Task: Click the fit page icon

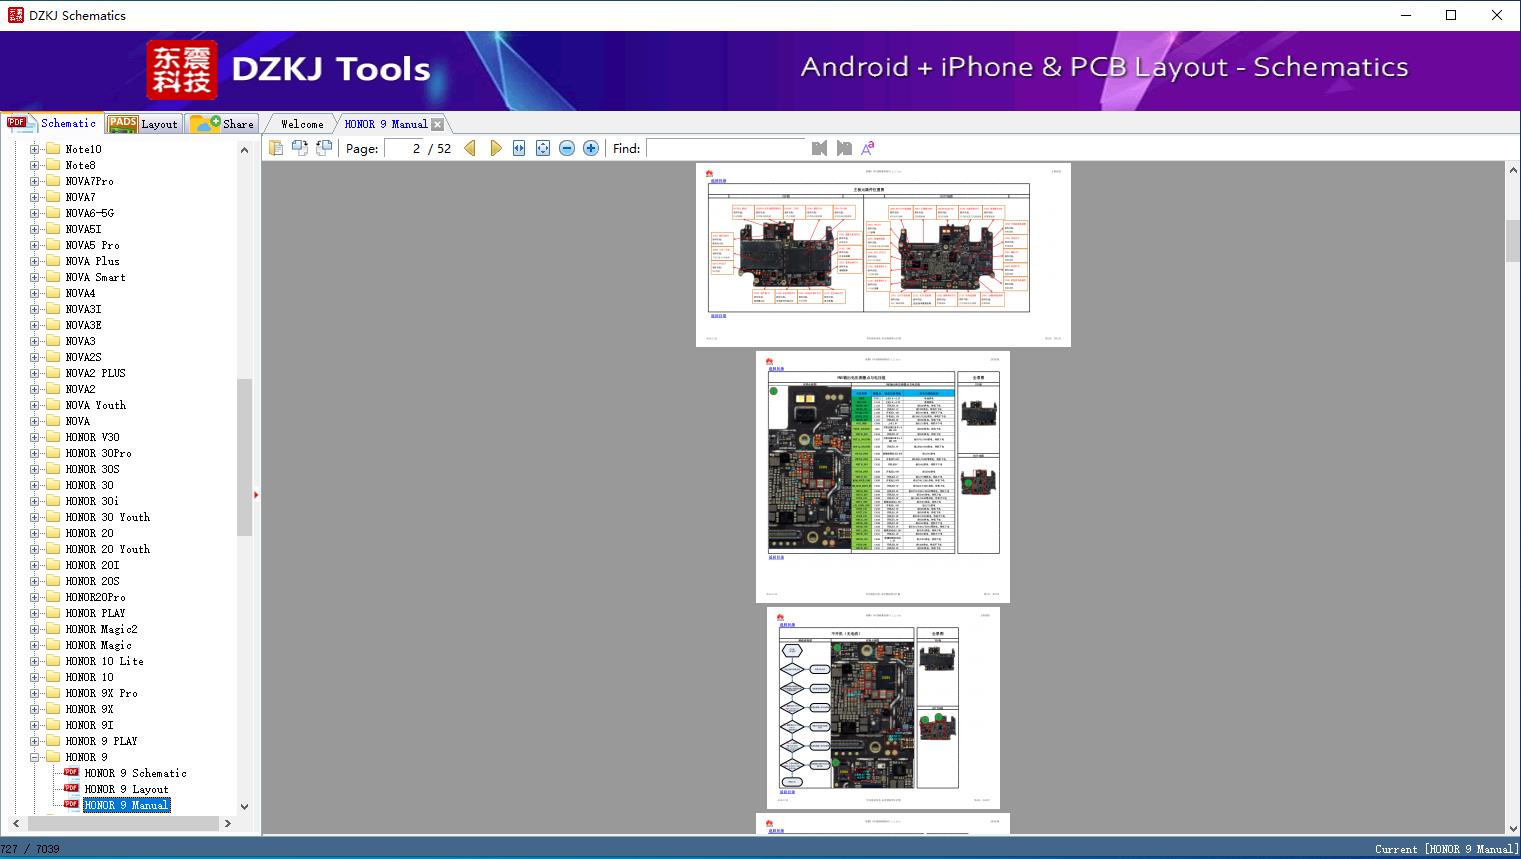Action: [x=543, y=148]
